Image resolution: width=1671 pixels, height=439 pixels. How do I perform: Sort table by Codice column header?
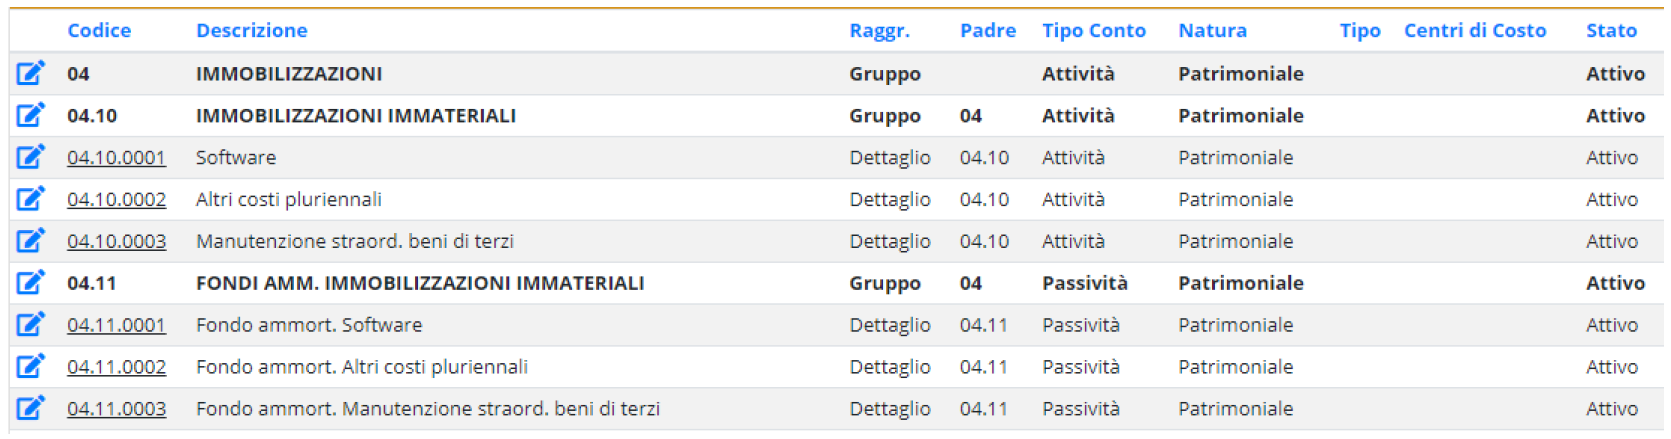click(99, 31)
